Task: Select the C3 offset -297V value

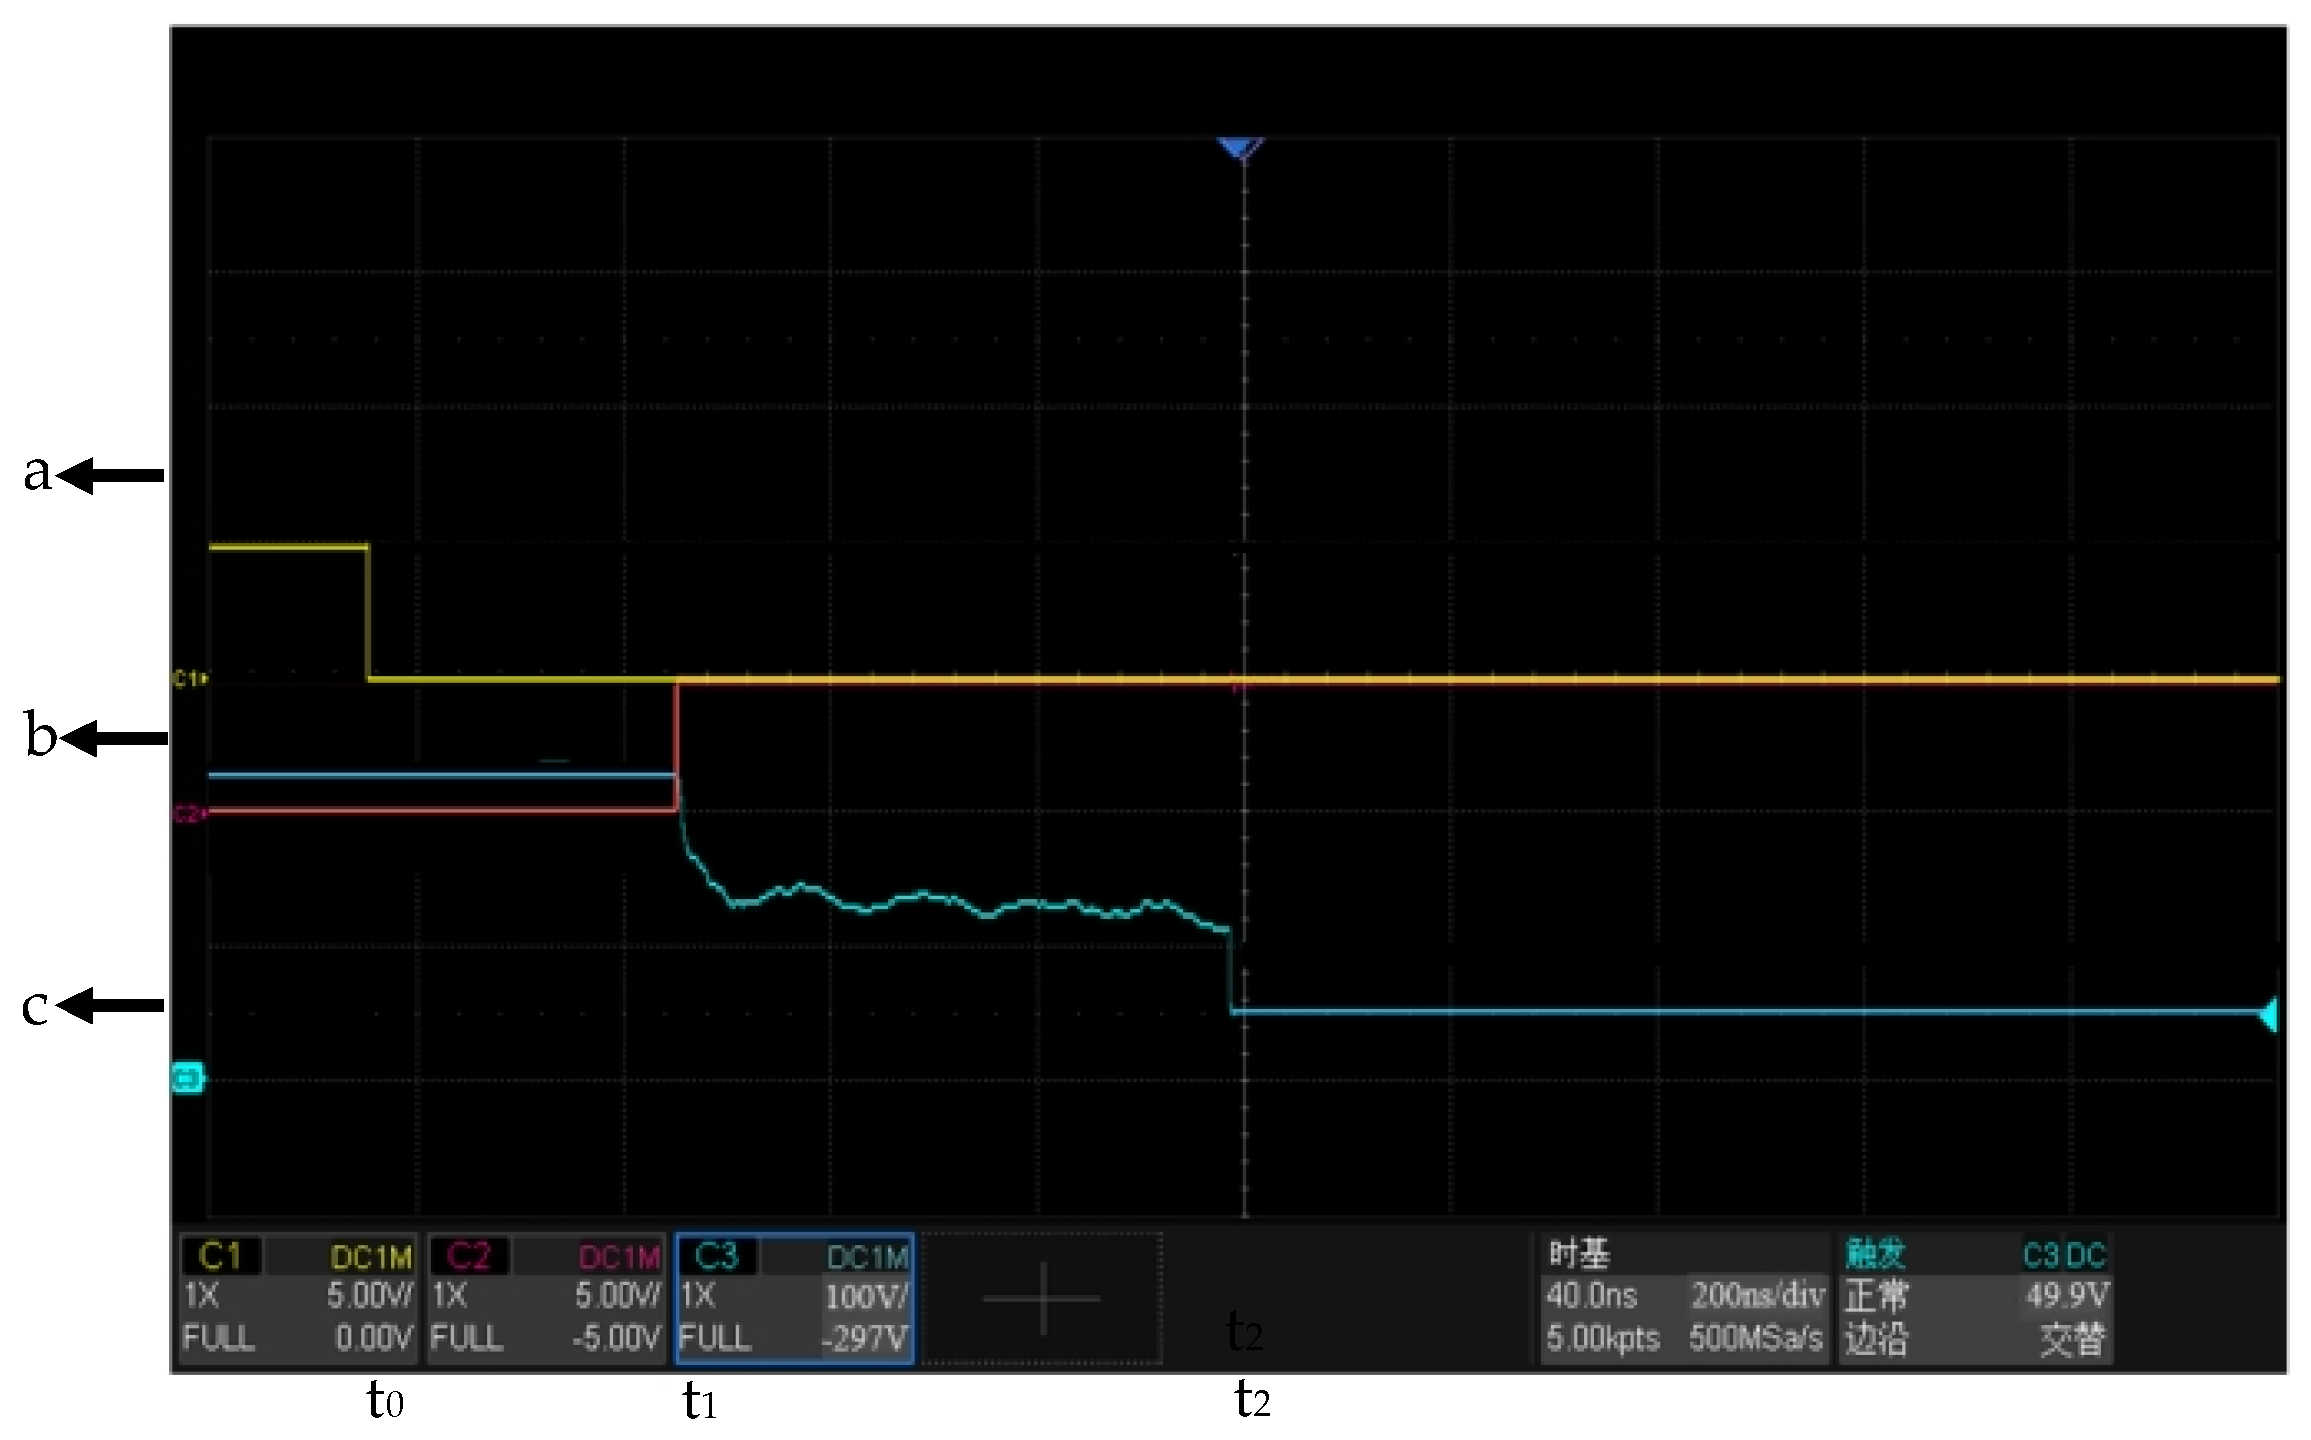Action: (866, 1338)
